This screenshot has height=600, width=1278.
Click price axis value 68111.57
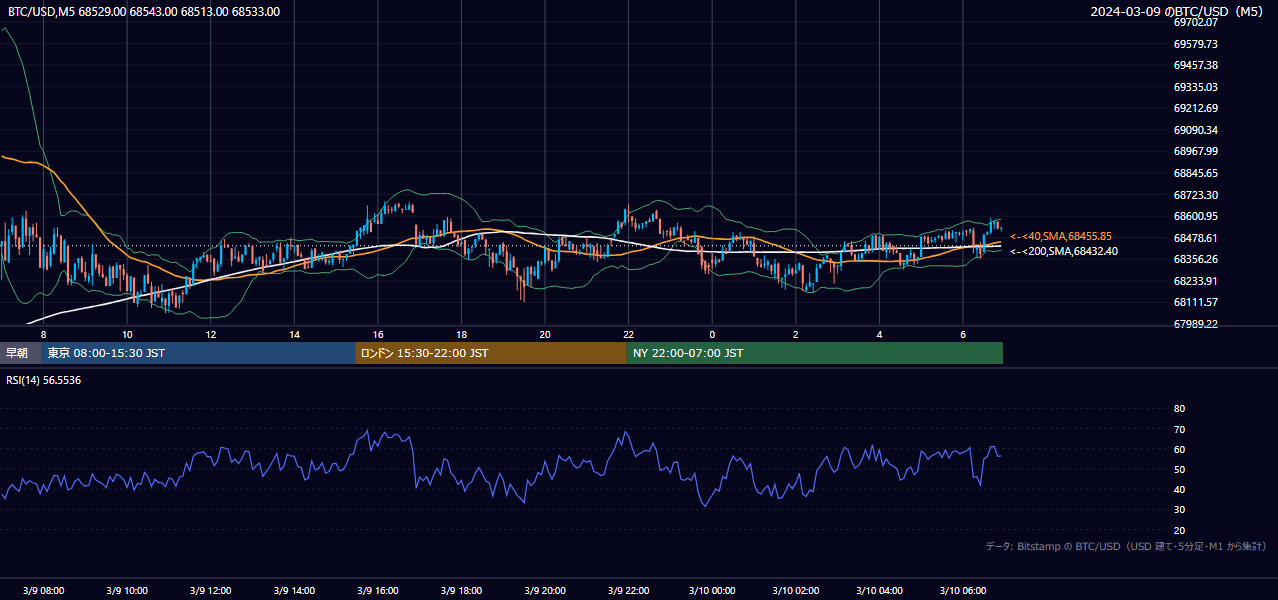(x=1195, y=302)
